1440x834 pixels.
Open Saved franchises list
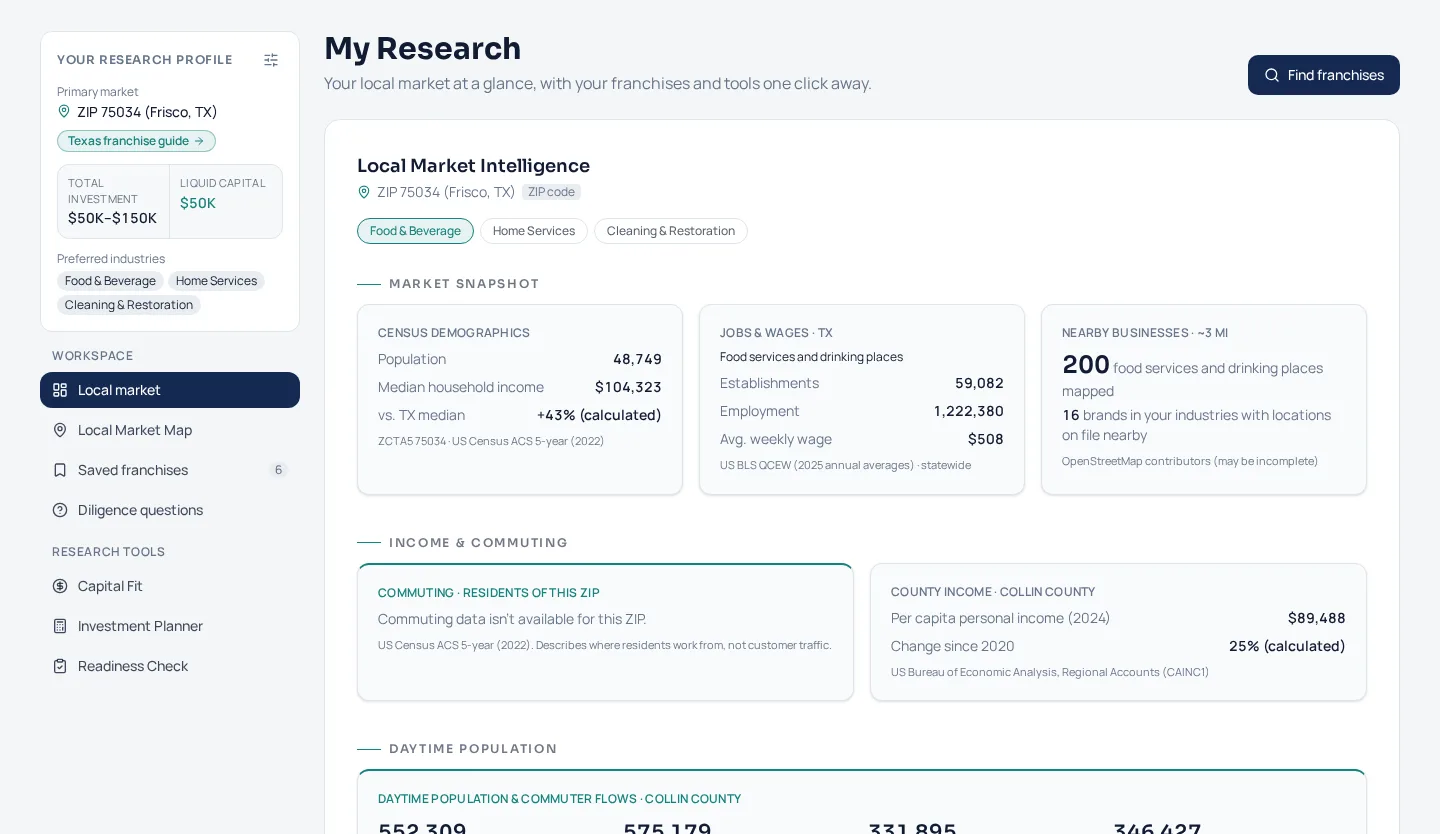[x=170, y=470]
